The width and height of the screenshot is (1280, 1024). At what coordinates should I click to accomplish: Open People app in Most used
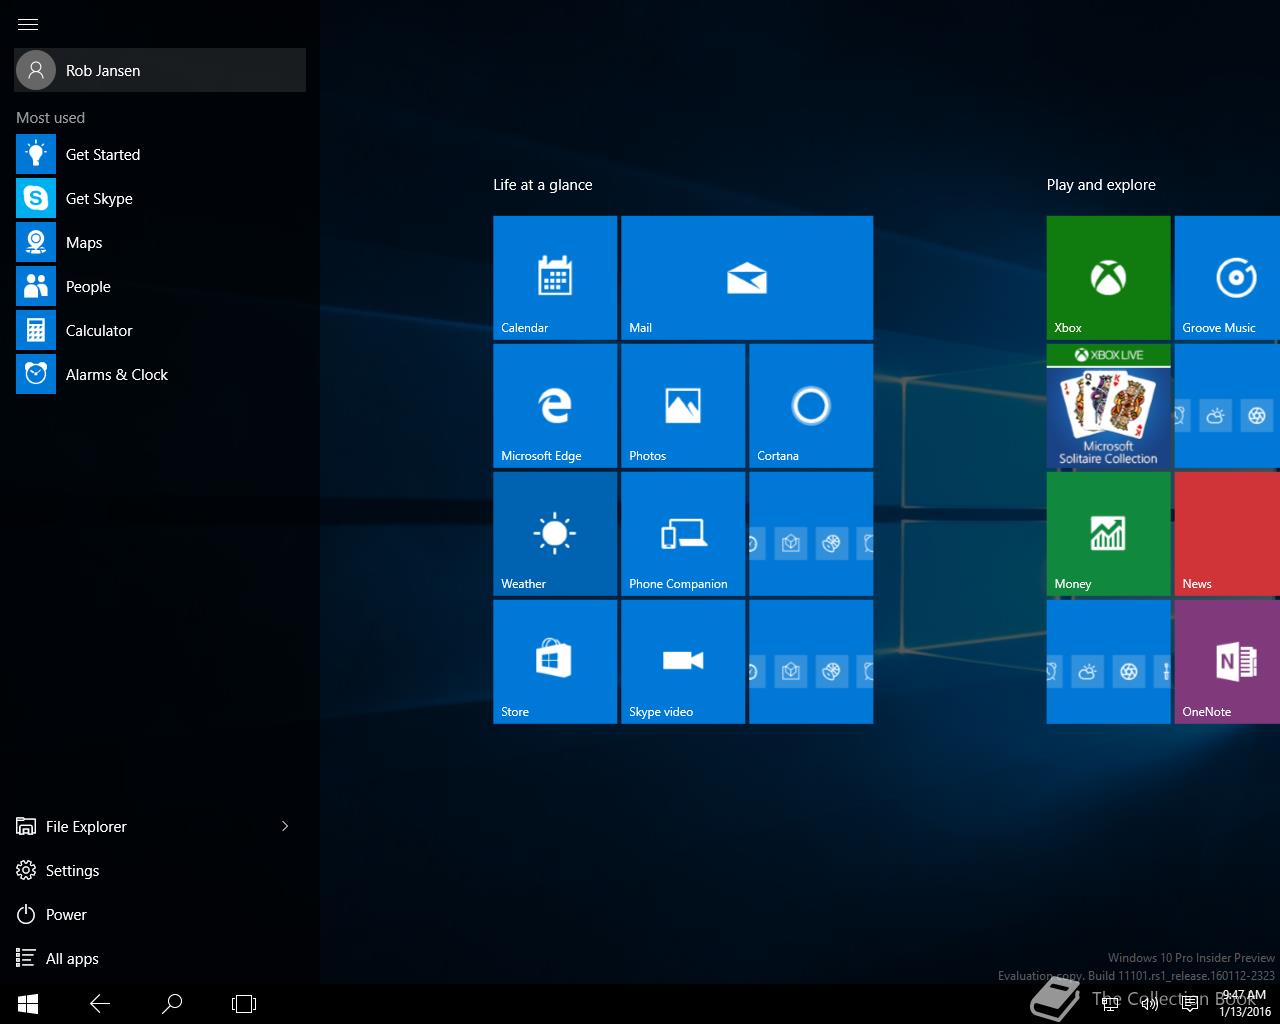click(x=160, y=286)
